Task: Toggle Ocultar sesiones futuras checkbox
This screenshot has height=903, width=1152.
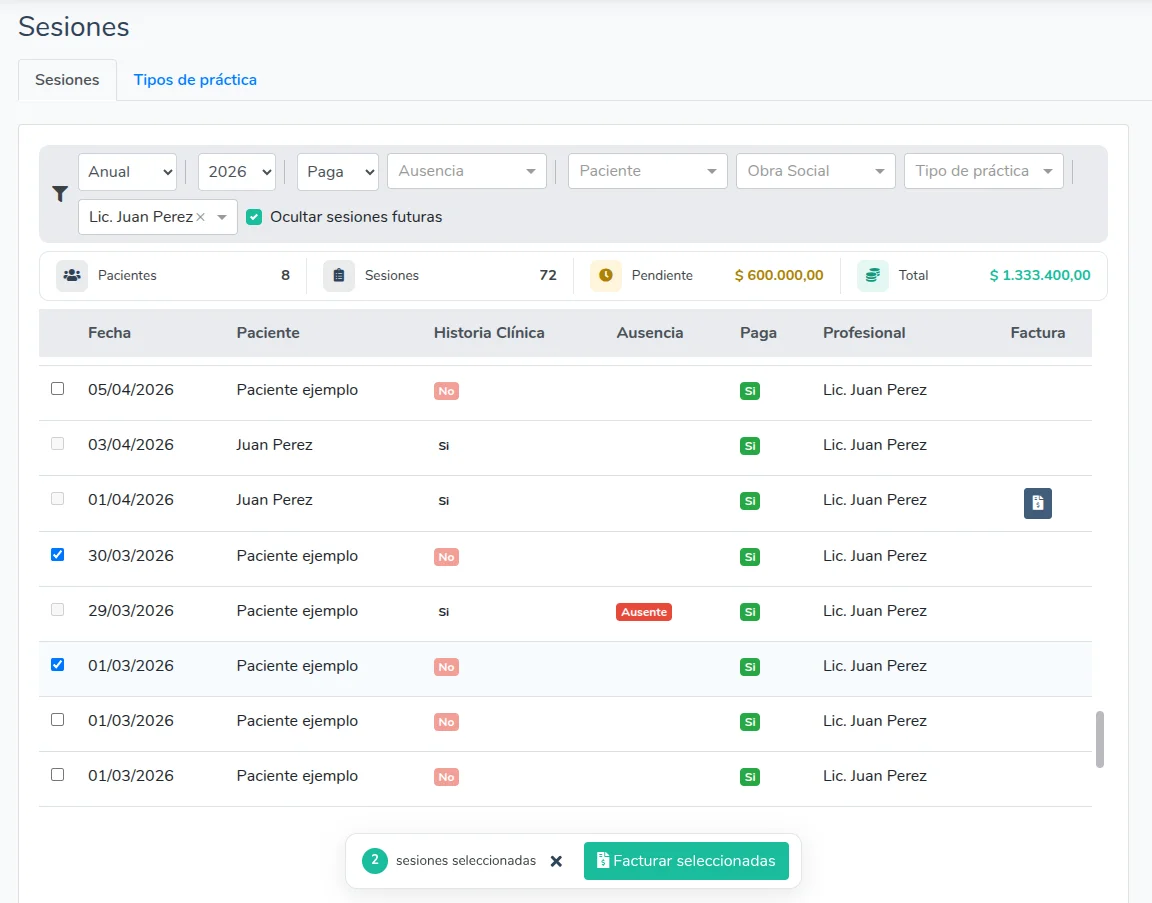Action: 253,217
